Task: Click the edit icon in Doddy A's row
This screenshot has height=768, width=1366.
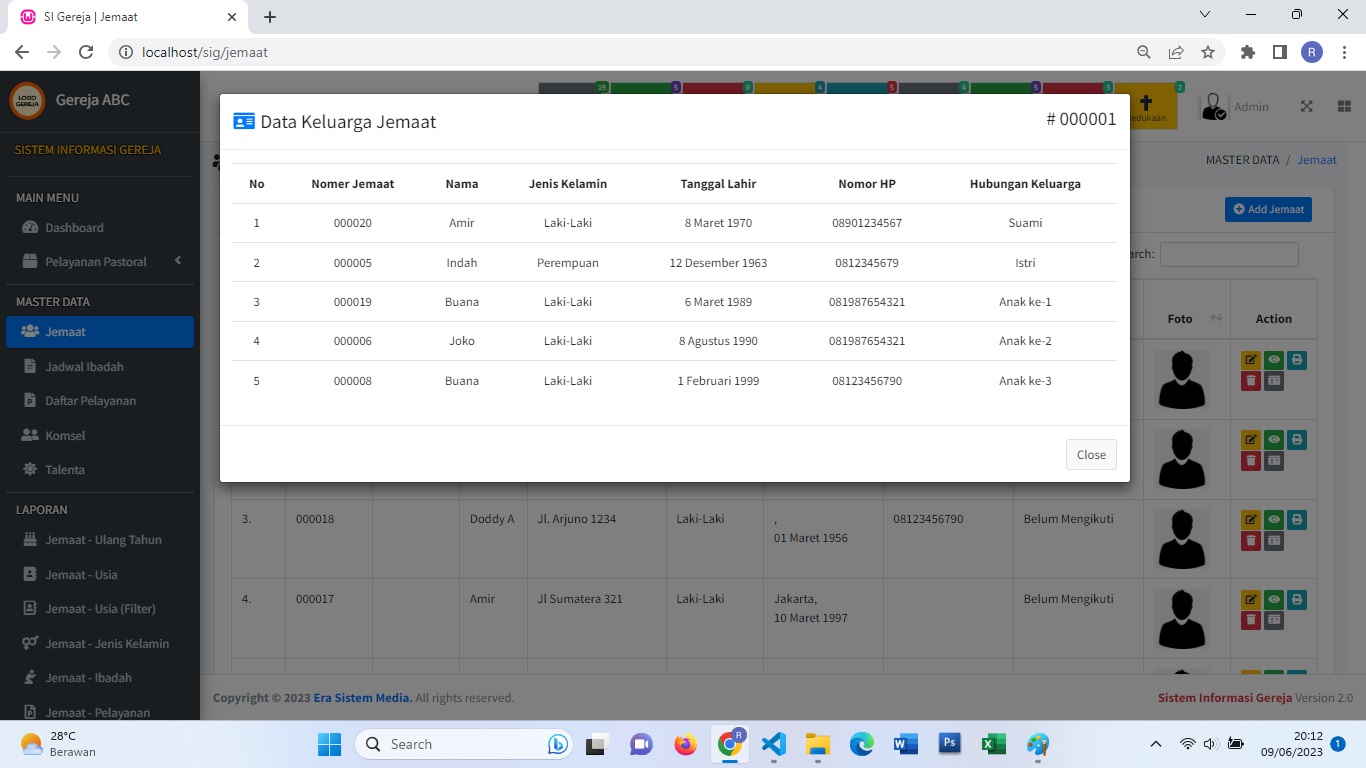Action: [x=1251, y=520]
